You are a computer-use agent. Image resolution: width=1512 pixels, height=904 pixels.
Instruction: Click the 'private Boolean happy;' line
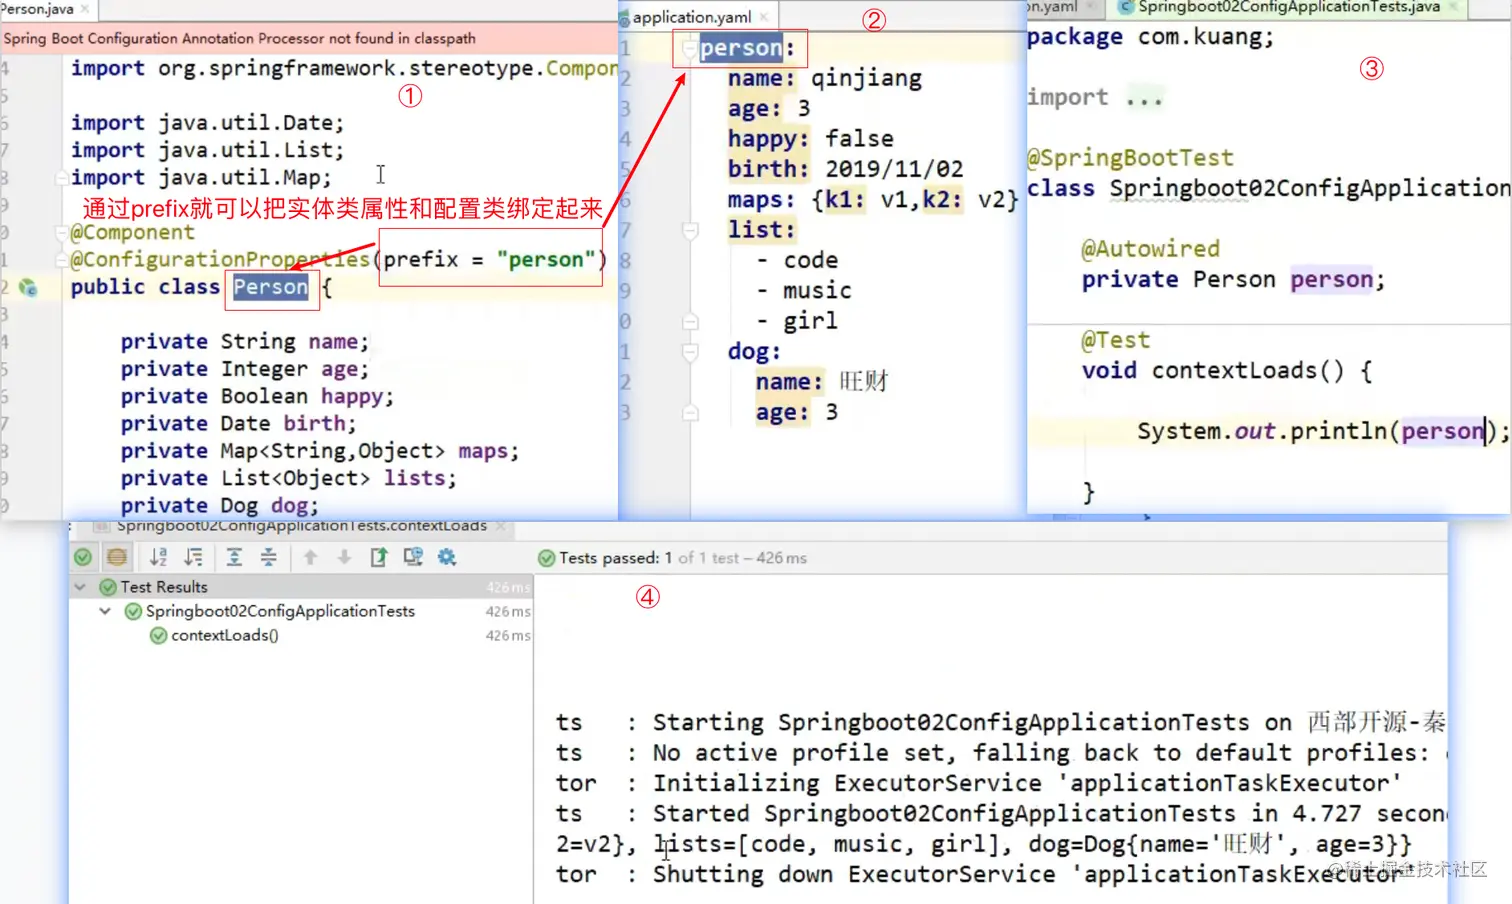pos(258,397)
